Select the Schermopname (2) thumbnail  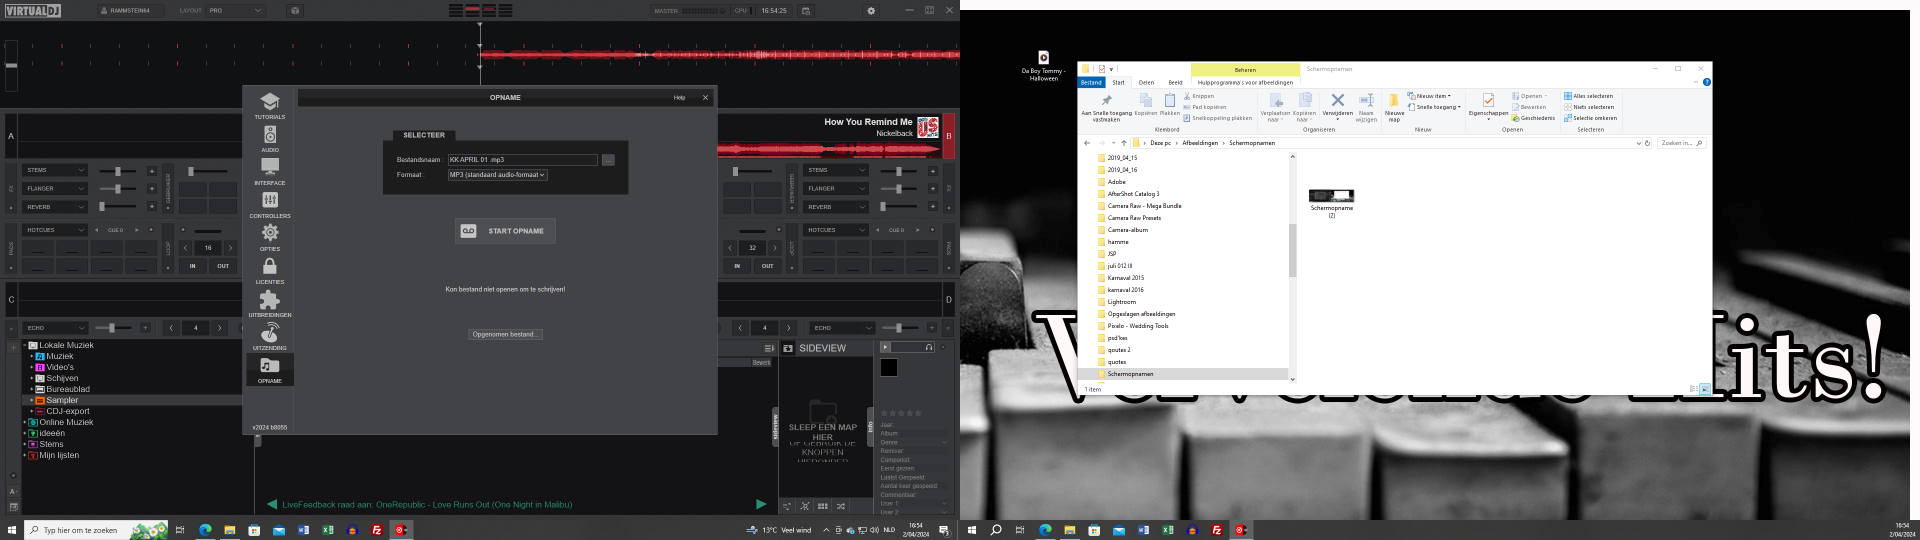point(1331,202)
